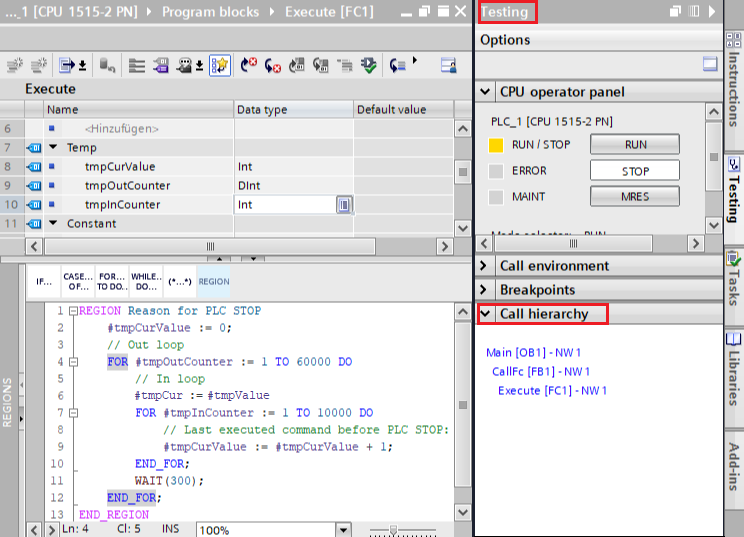Click the blue return arrow lines icon
Image resolution: width=744 pixels, height=537 pixels.
[398, 65]
